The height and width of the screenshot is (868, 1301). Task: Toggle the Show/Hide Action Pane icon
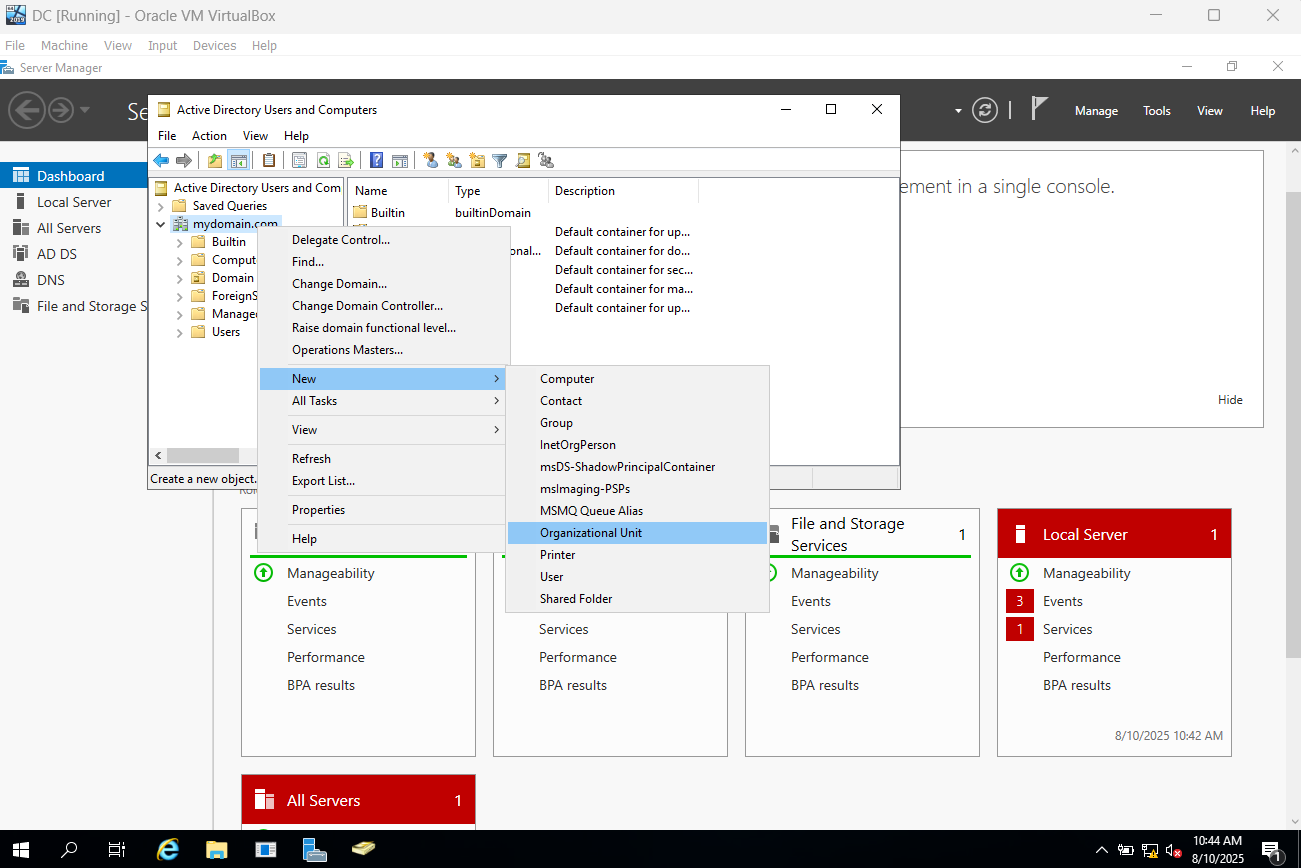tap(400, 160)
